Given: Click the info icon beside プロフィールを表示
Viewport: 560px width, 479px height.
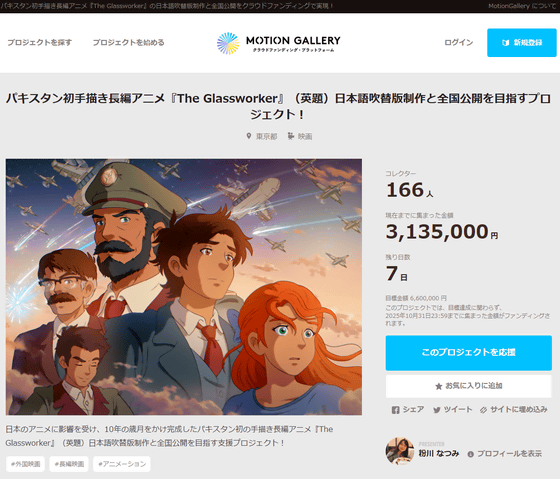Looking at the screenshot, I should pos(471,454).
